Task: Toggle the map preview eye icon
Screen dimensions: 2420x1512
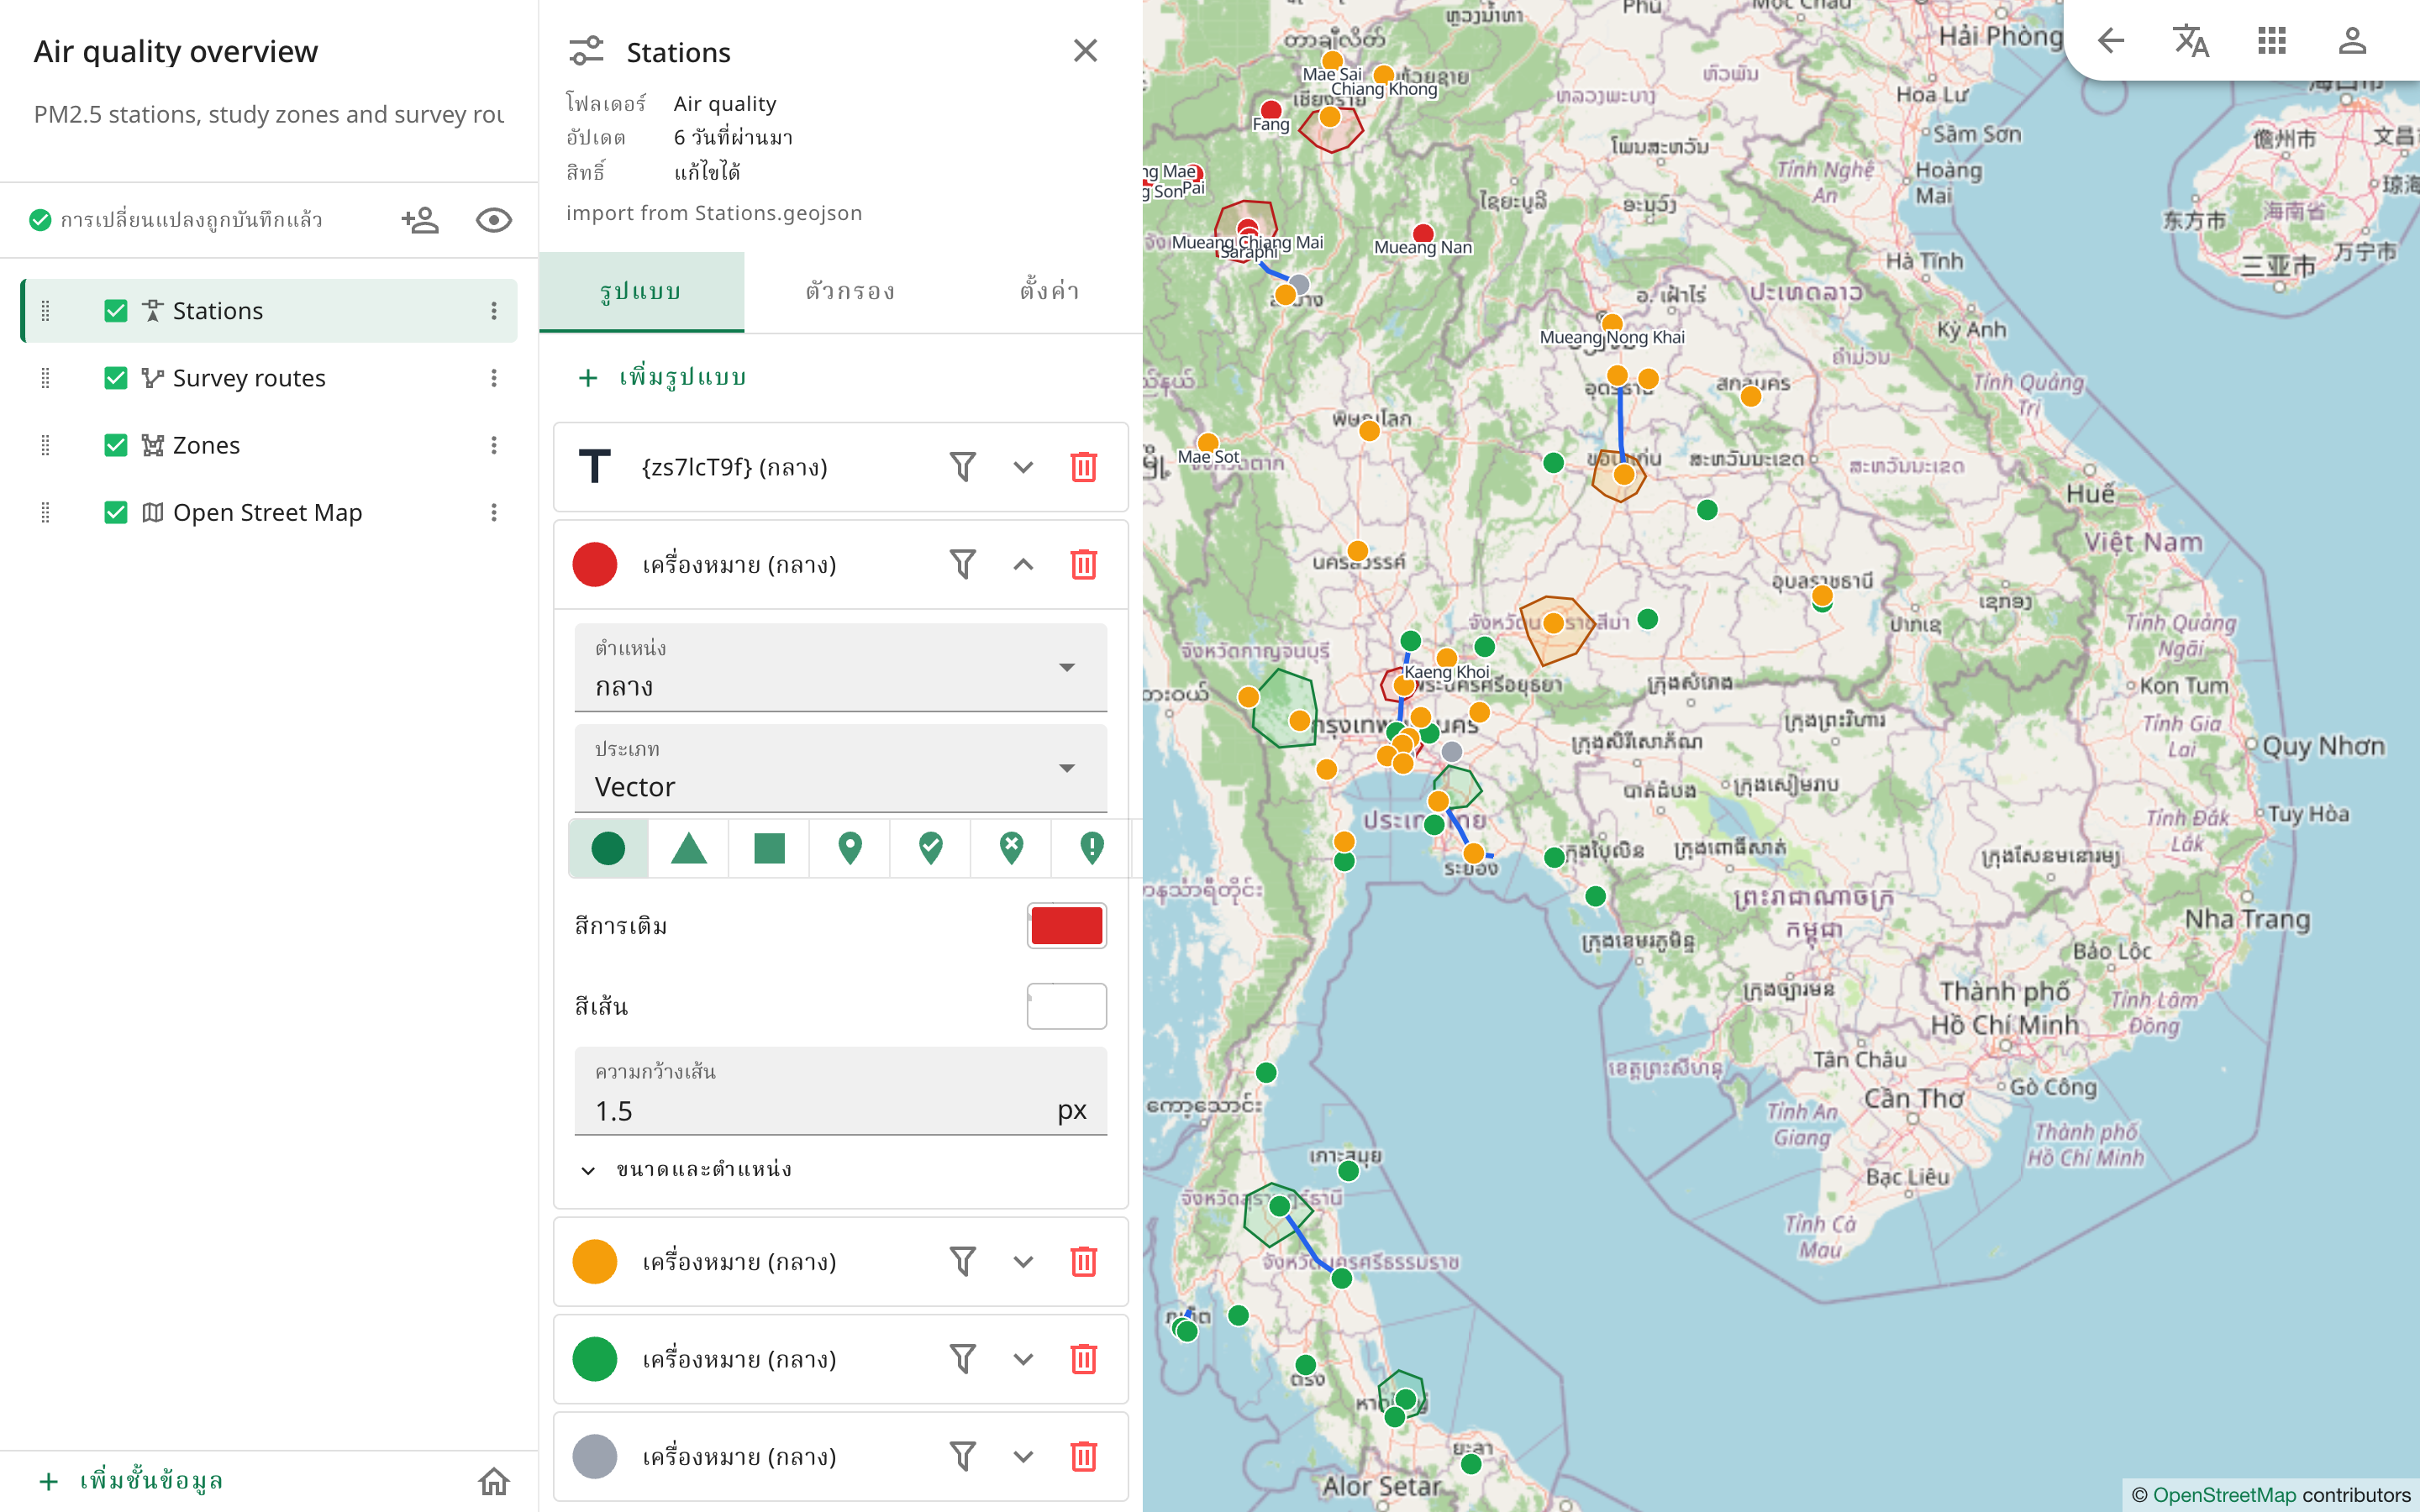Action: point(494,220)
